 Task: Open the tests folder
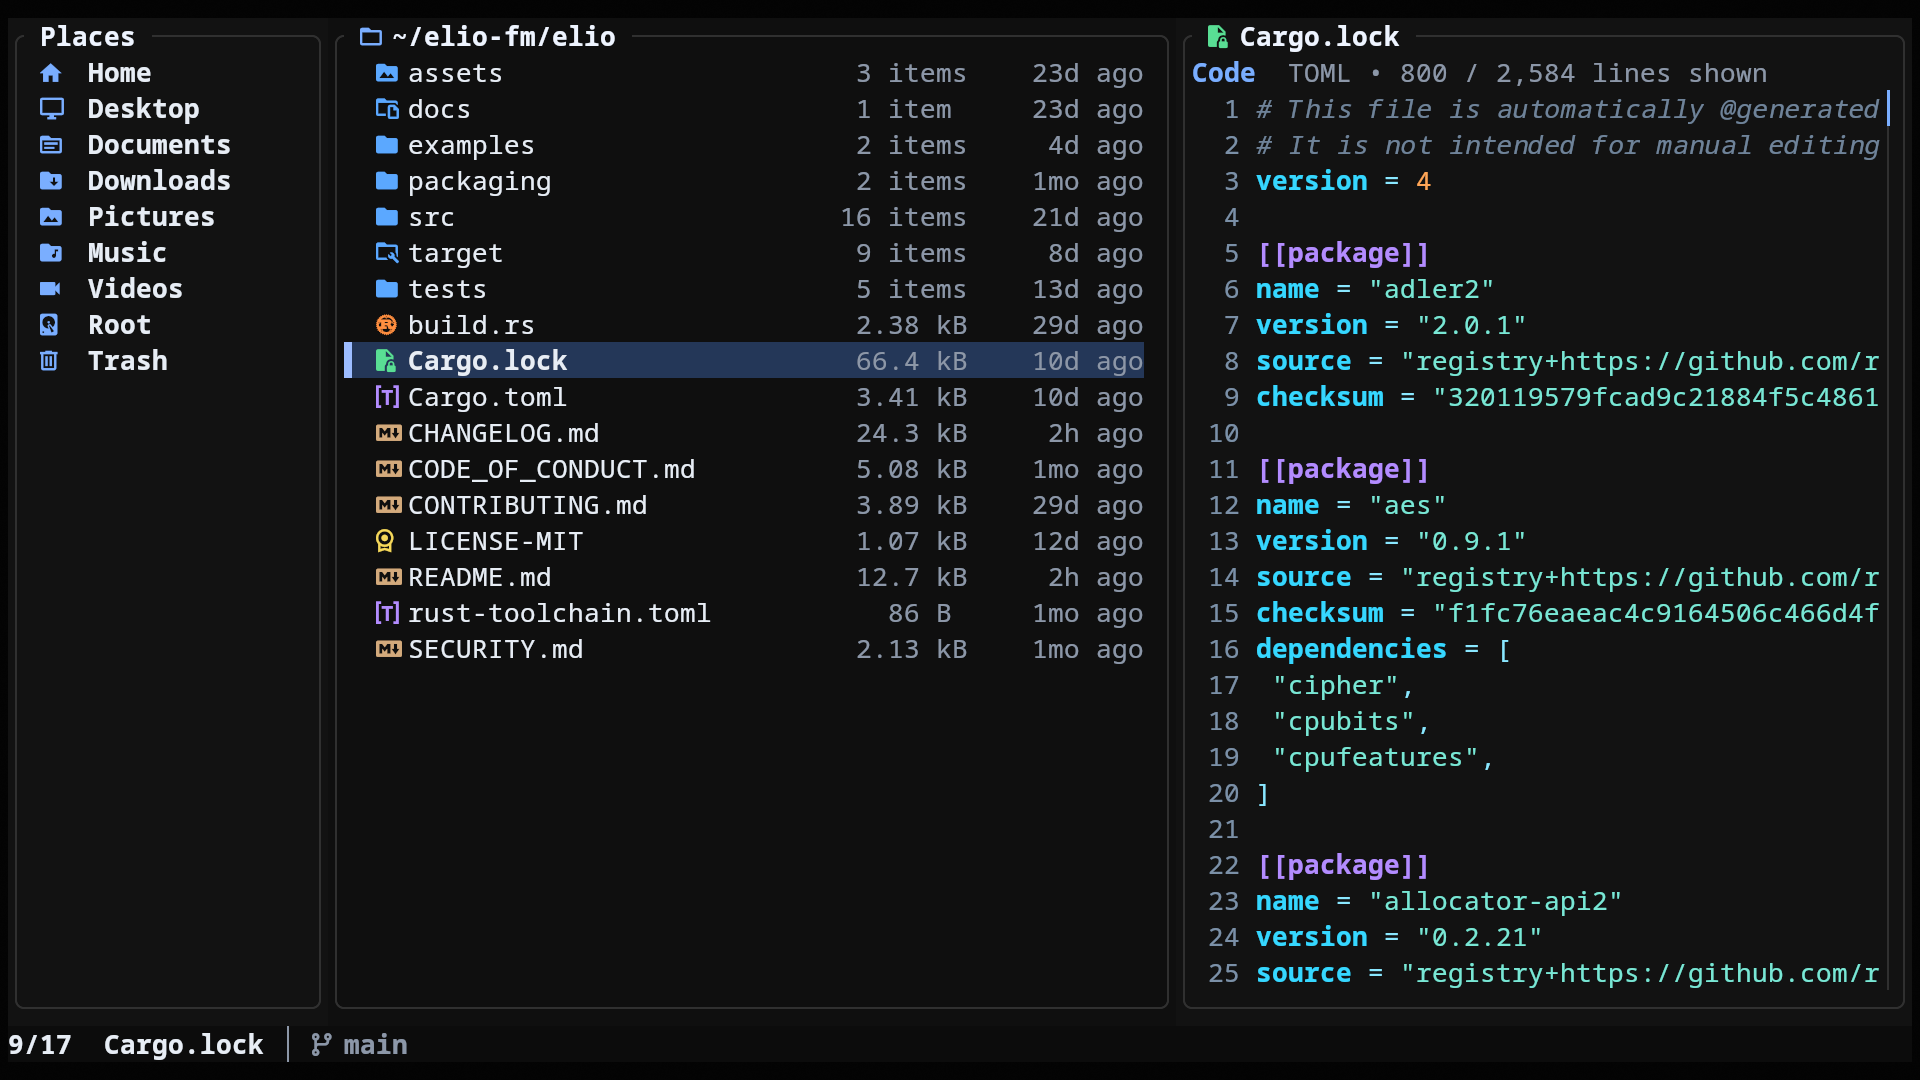(x=744, y=289)
